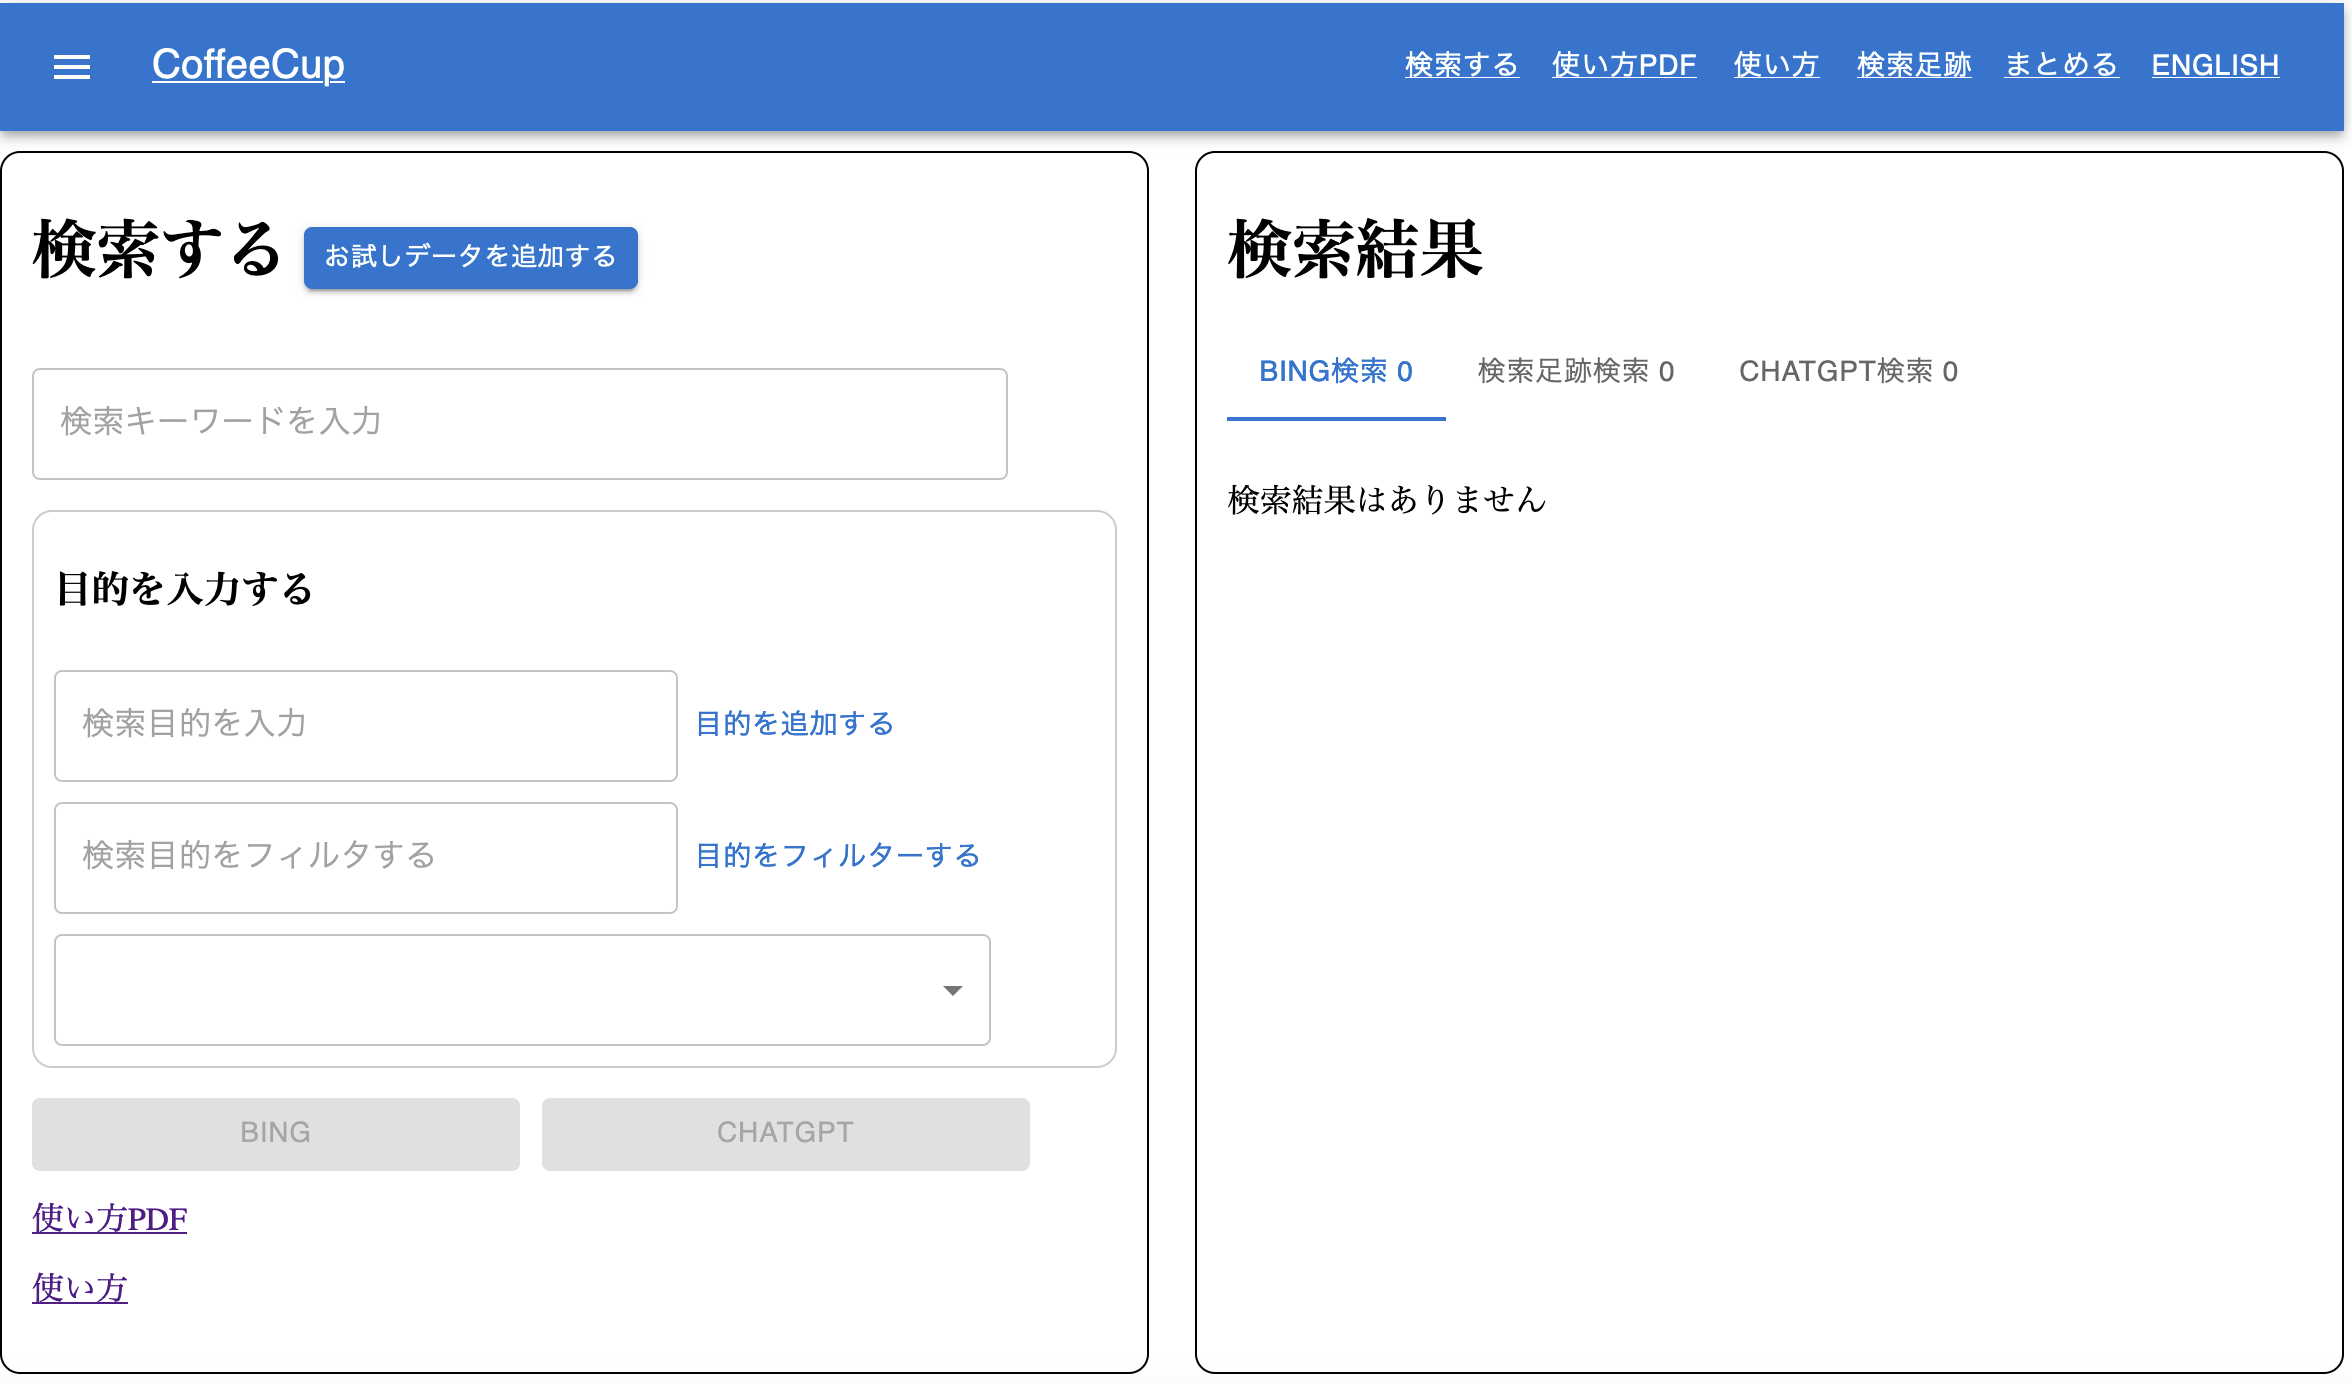This screenshot has width=2352, height=1384.
Task: Focus the 検索キーワードを入力 input field
Action: [519, 423]
